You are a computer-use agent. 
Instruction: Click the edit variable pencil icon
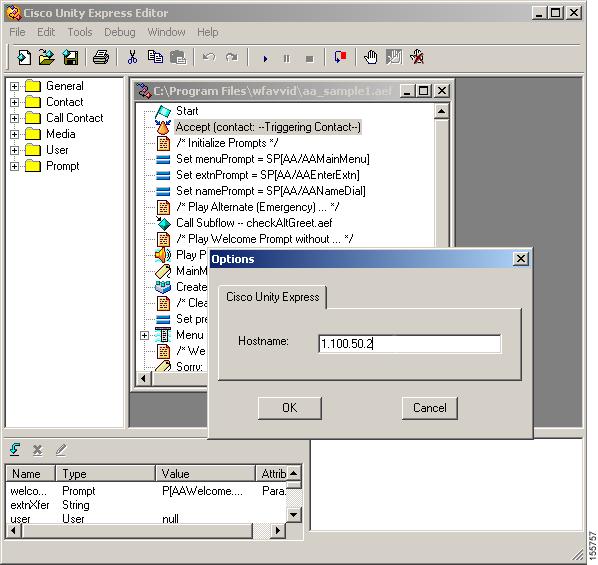61,450
